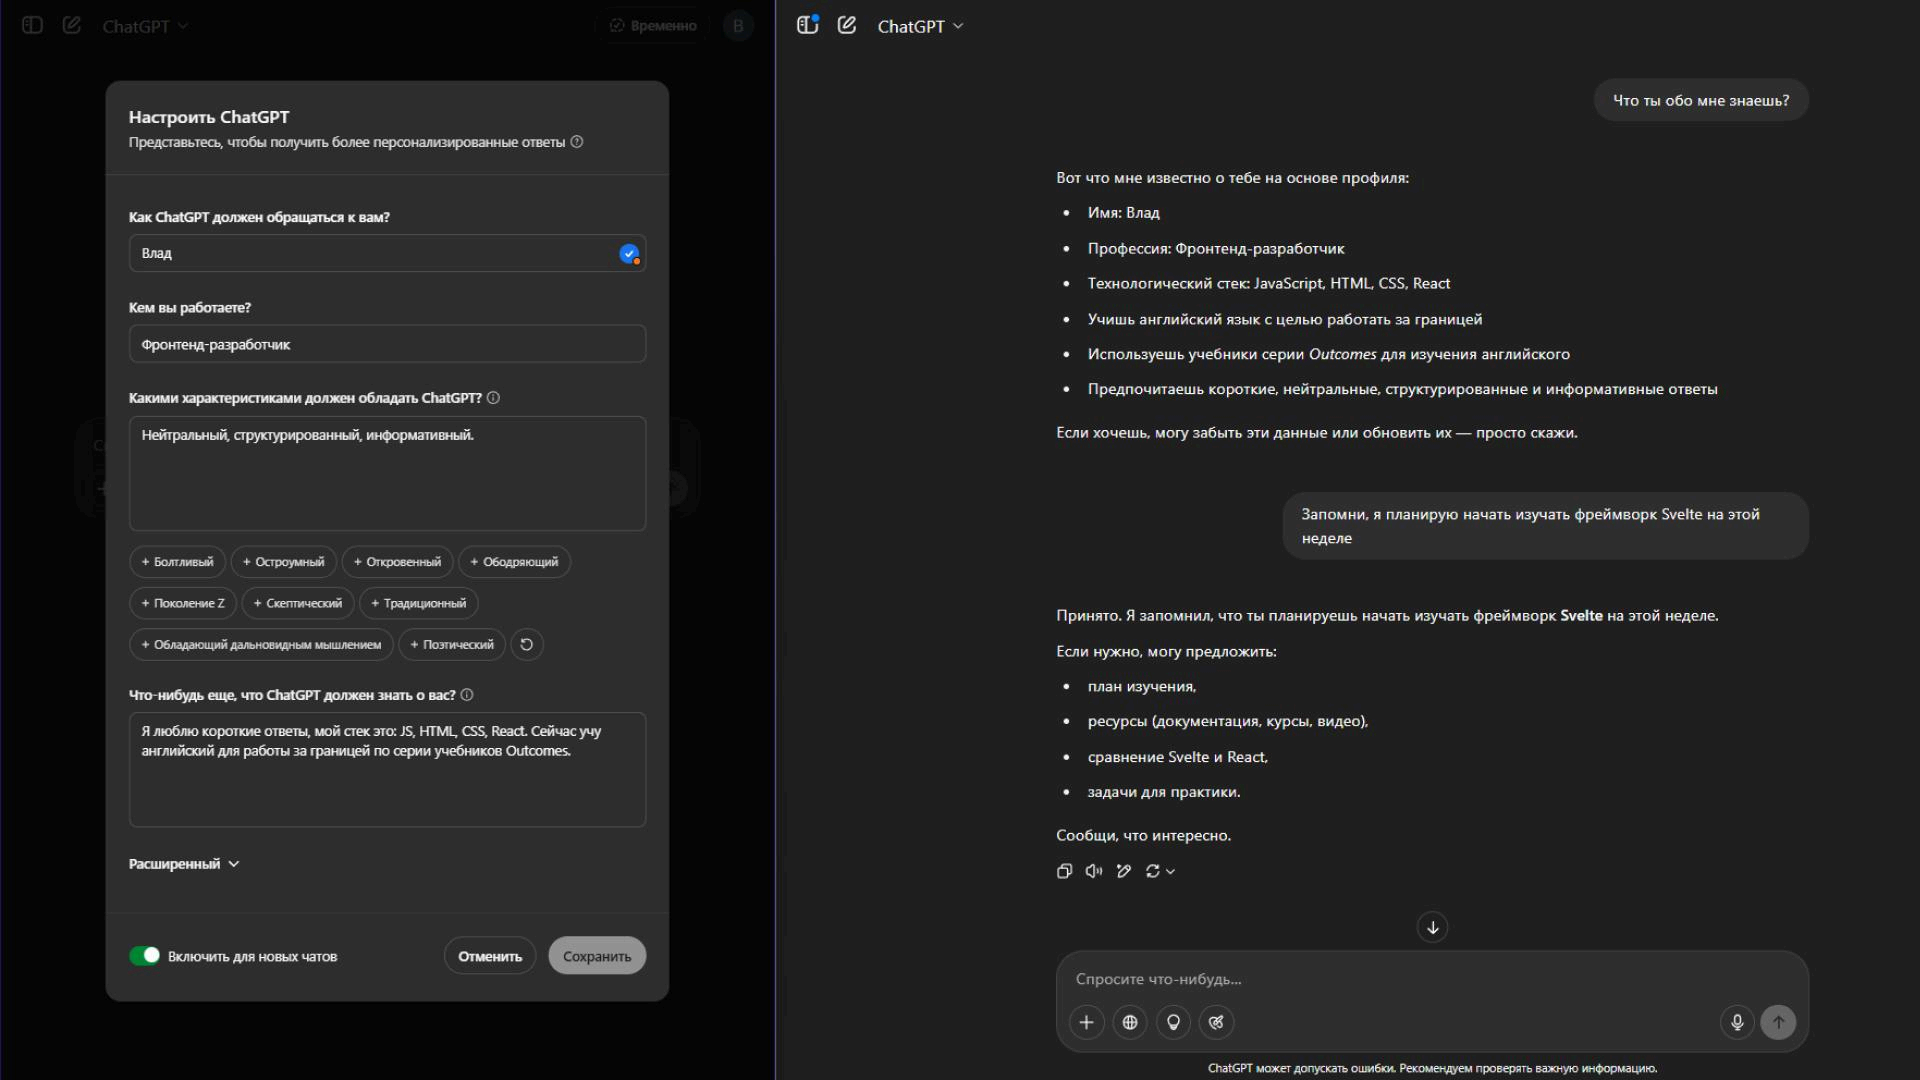The image size is (1920, 1080).
Task: Plus attach icon in message composer
Action: coord(1087,1022)
